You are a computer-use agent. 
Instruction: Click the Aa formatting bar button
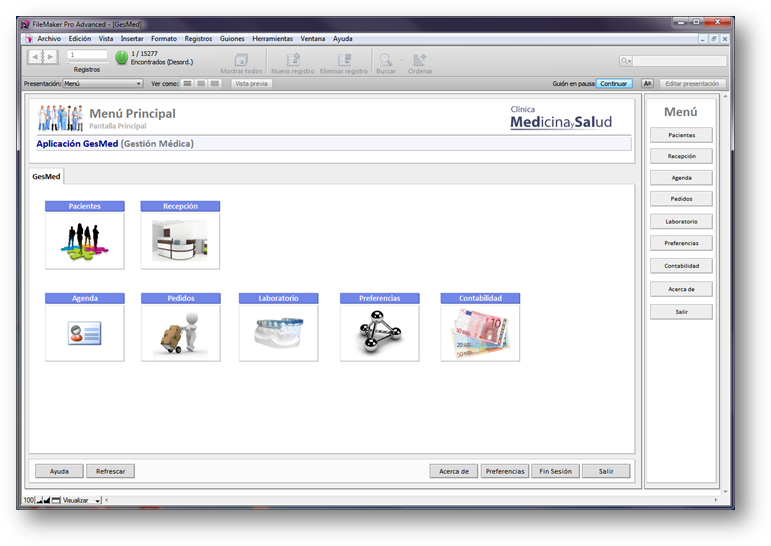point(648,84)
